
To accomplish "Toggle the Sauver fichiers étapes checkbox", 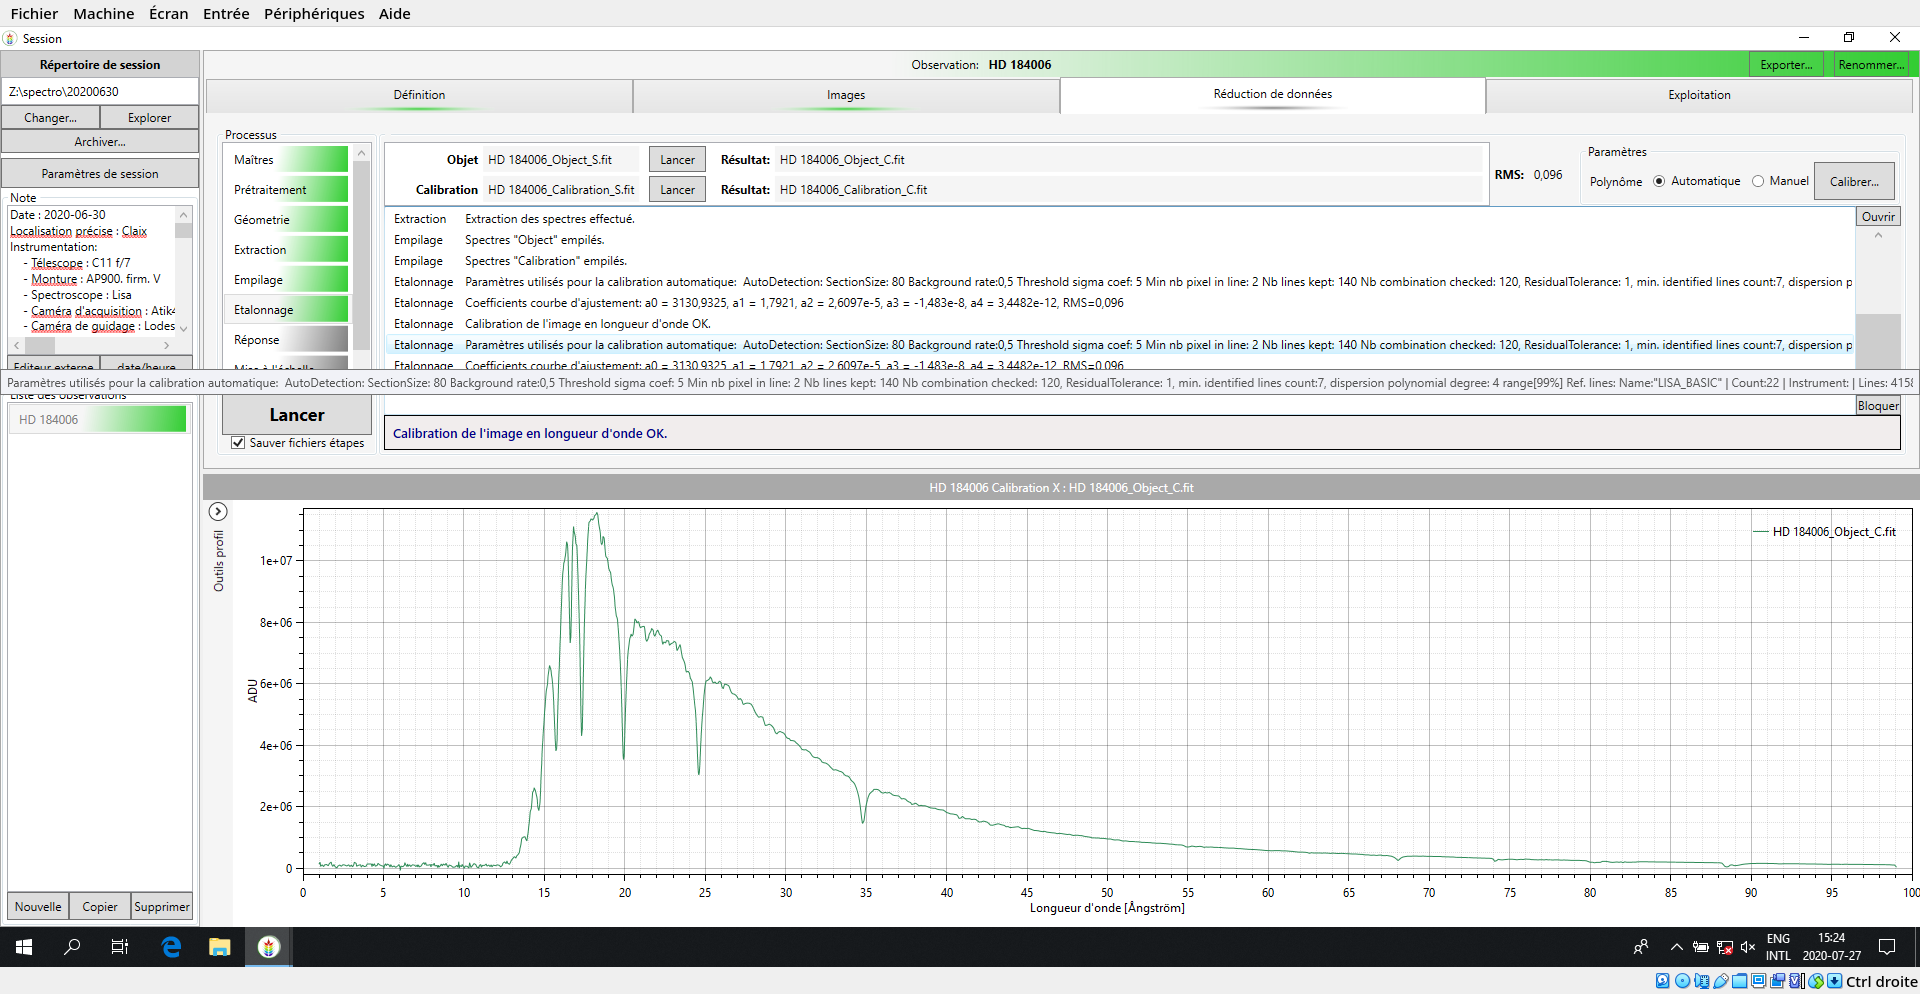I will click(x=238, y=443).
